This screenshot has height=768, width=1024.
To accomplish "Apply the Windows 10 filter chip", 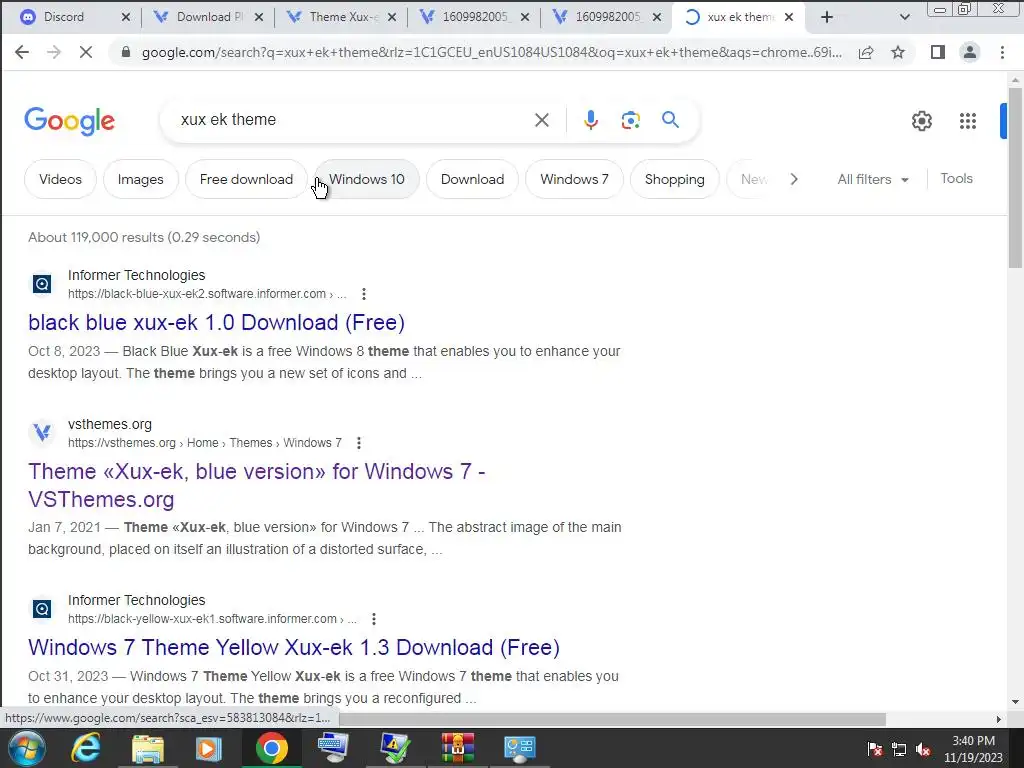I will (366, 179).
